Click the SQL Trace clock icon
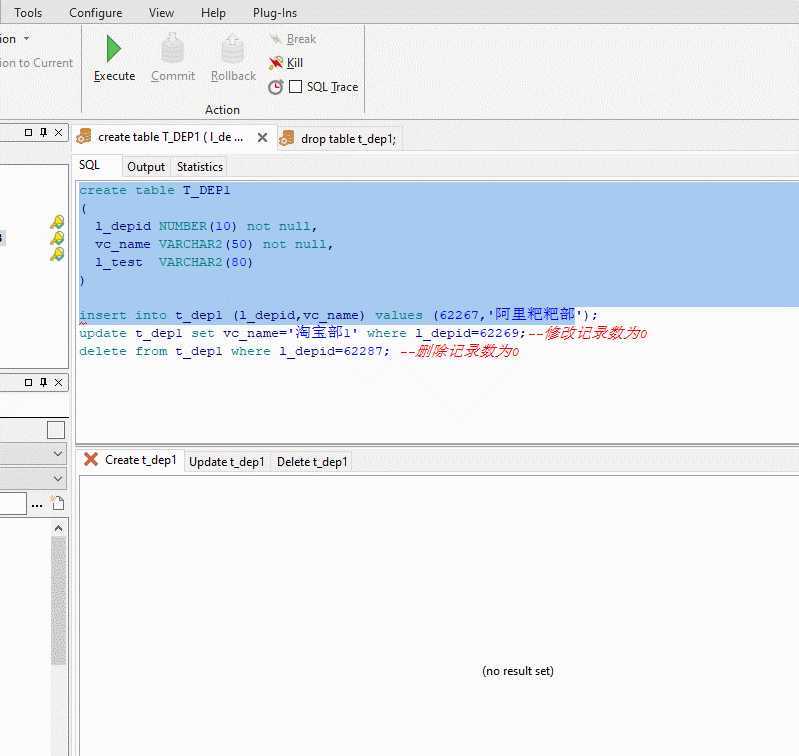Image resolution: width=799 pixels, height=756 pixels. click(x=276, y=87)
